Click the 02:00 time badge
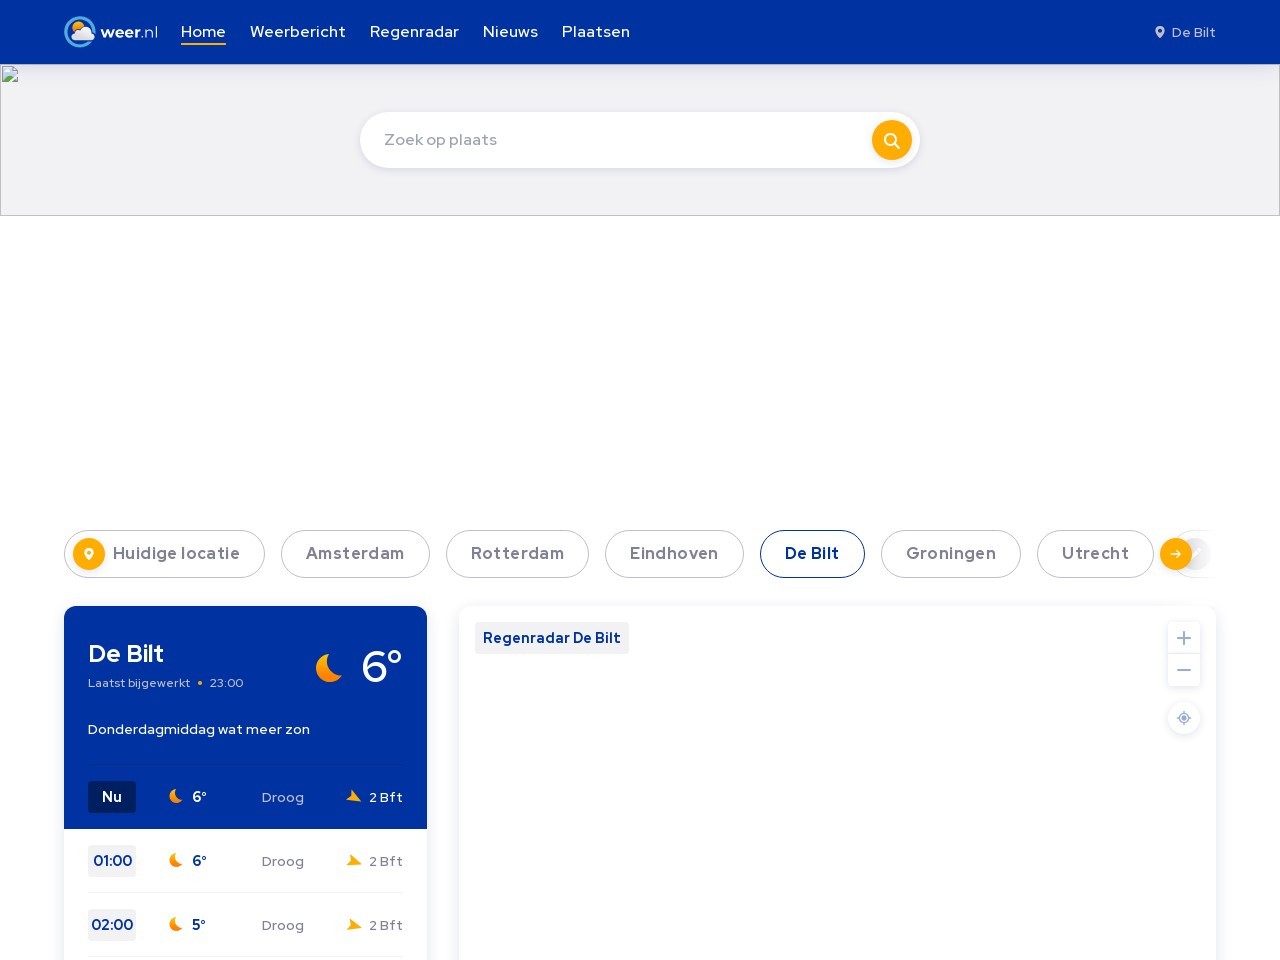The height and width of the screenshot is (960, 1280). 112,925
